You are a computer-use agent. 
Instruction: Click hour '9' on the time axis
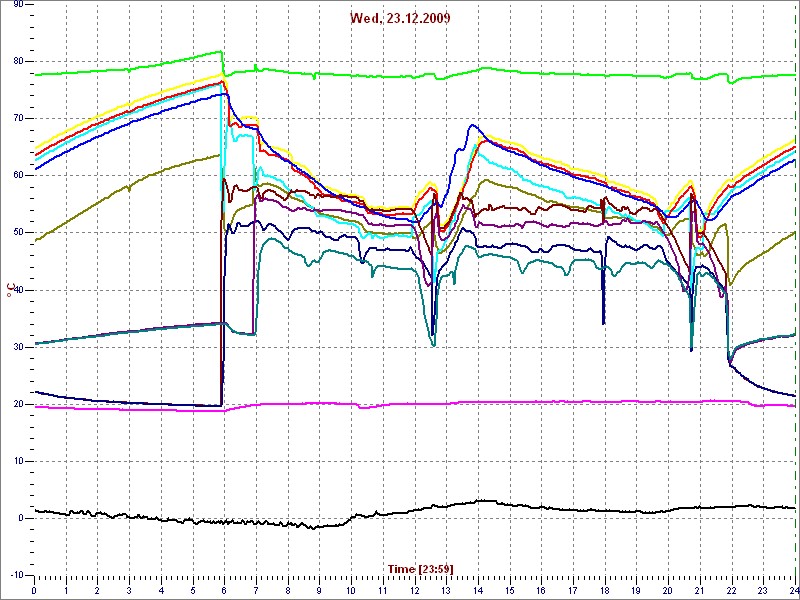click(x=320, y=590)
